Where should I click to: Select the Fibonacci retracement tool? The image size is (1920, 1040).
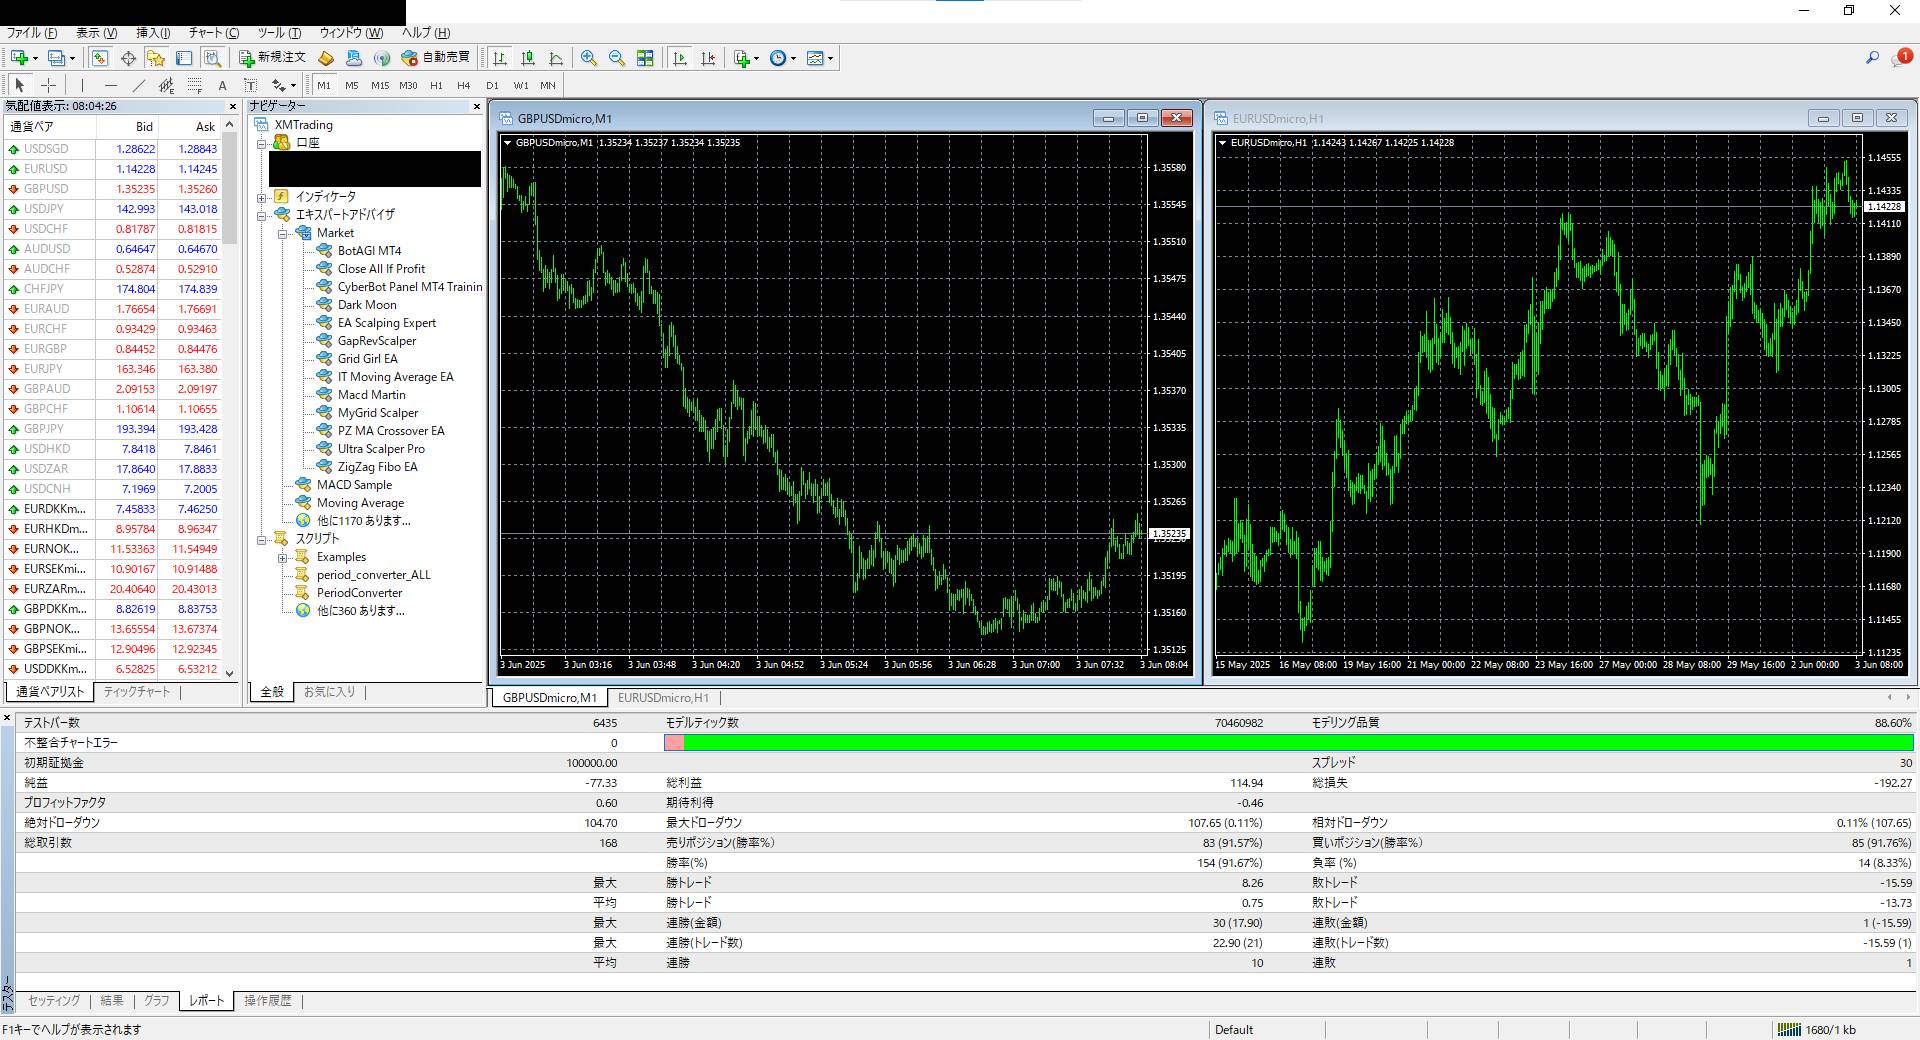(x=195, y=85)
